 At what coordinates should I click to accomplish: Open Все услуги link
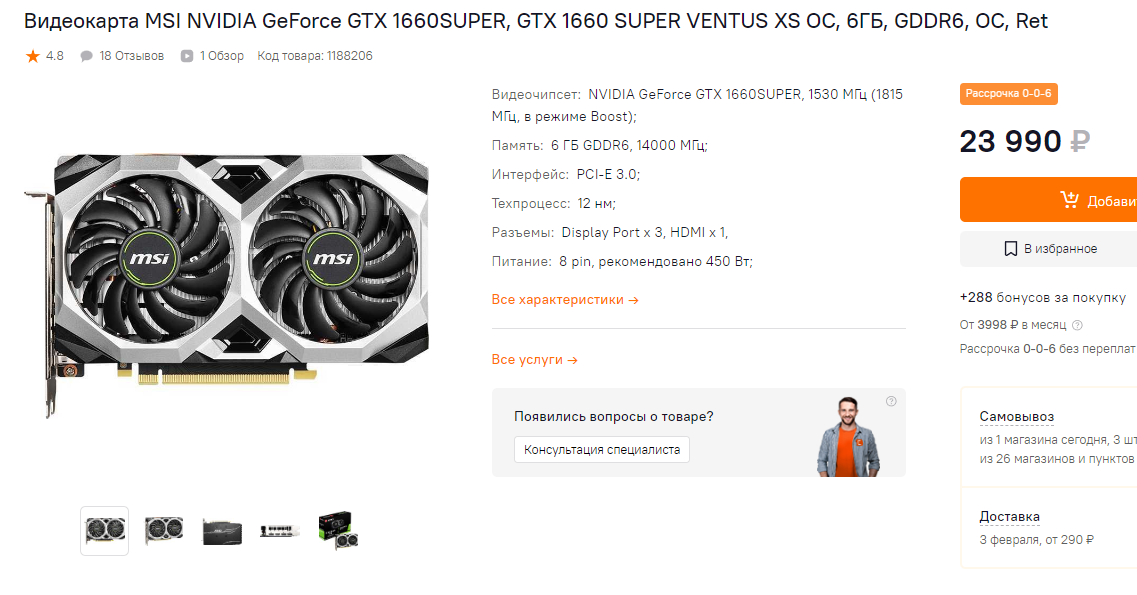tap(534, 359)
